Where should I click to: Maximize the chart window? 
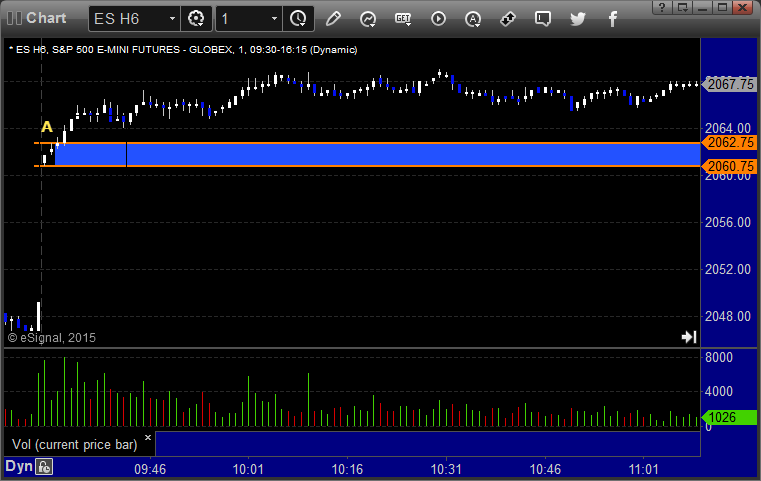point(722,7)
